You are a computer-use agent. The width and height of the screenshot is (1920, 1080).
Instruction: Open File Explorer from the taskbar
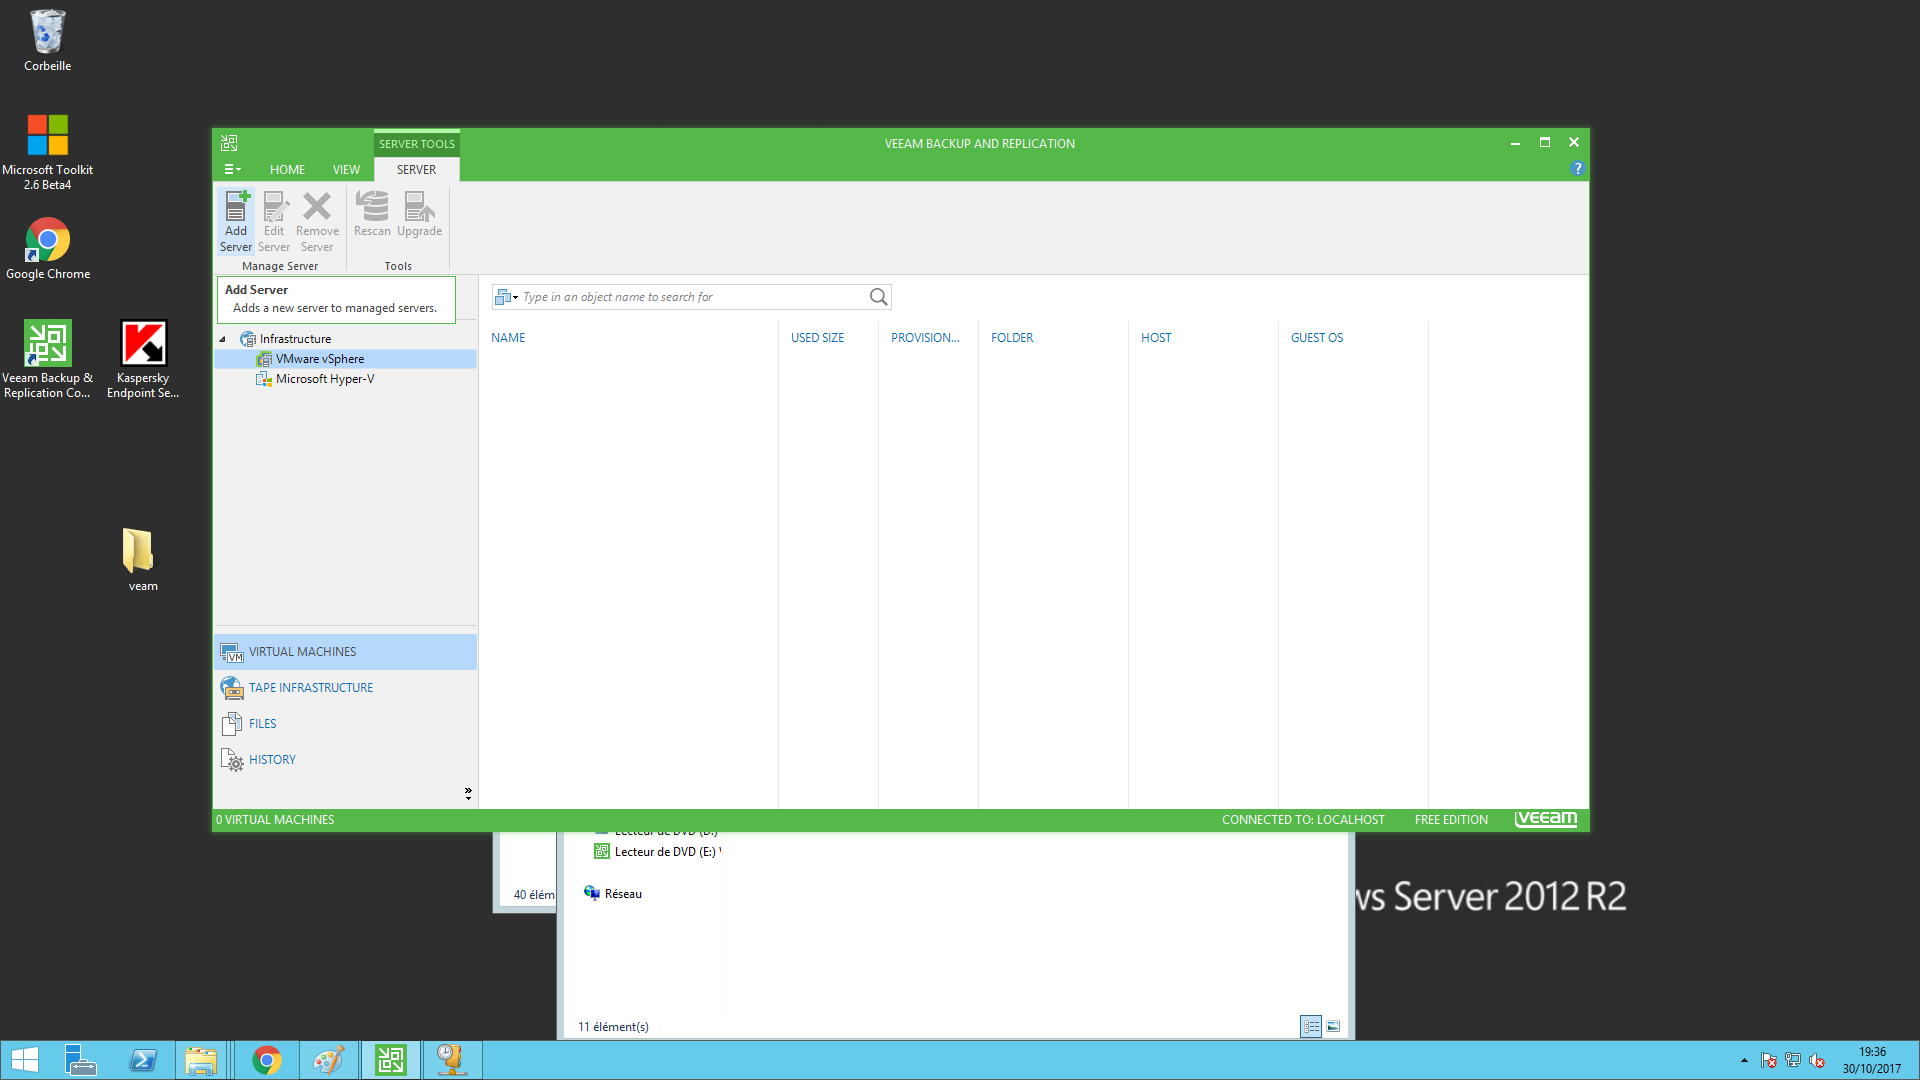point(201,1060)
